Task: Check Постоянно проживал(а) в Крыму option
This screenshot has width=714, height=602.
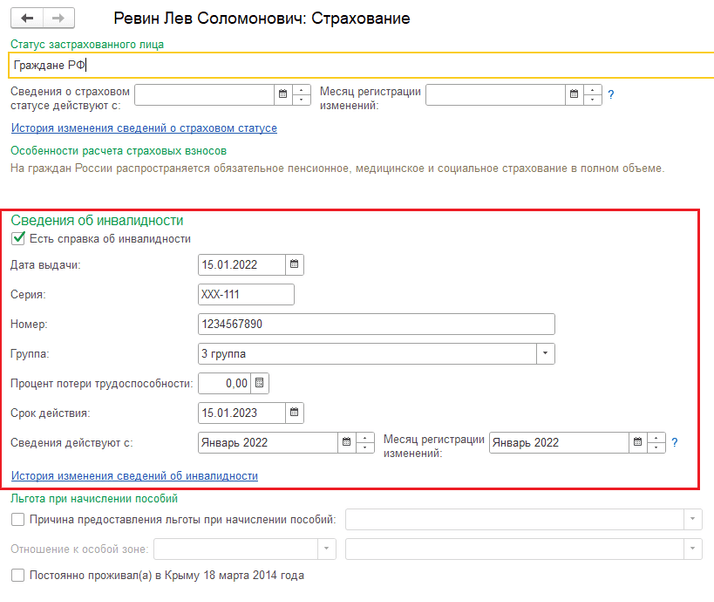Action: click(18, 575)
